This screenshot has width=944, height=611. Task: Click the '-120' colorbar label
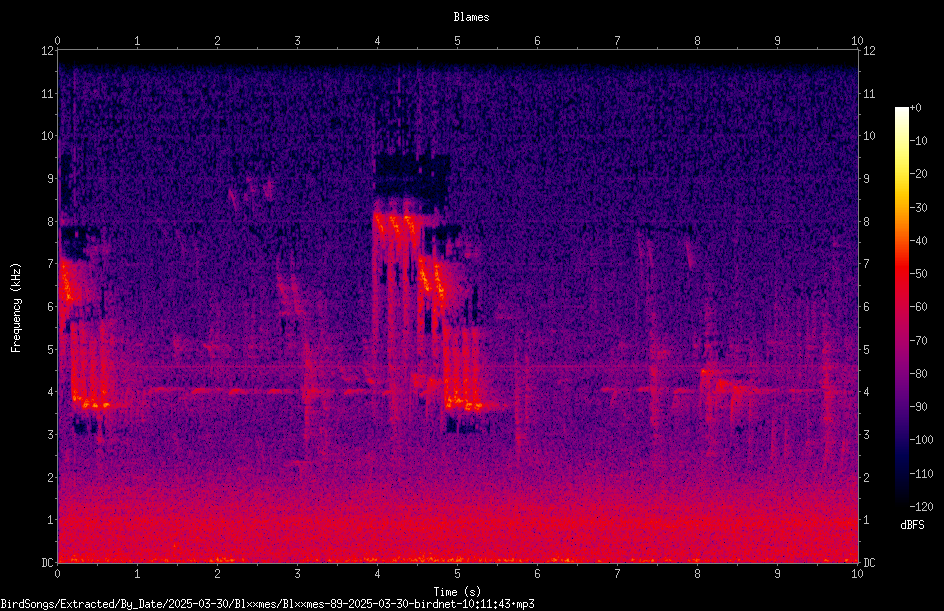click(921, 506)
